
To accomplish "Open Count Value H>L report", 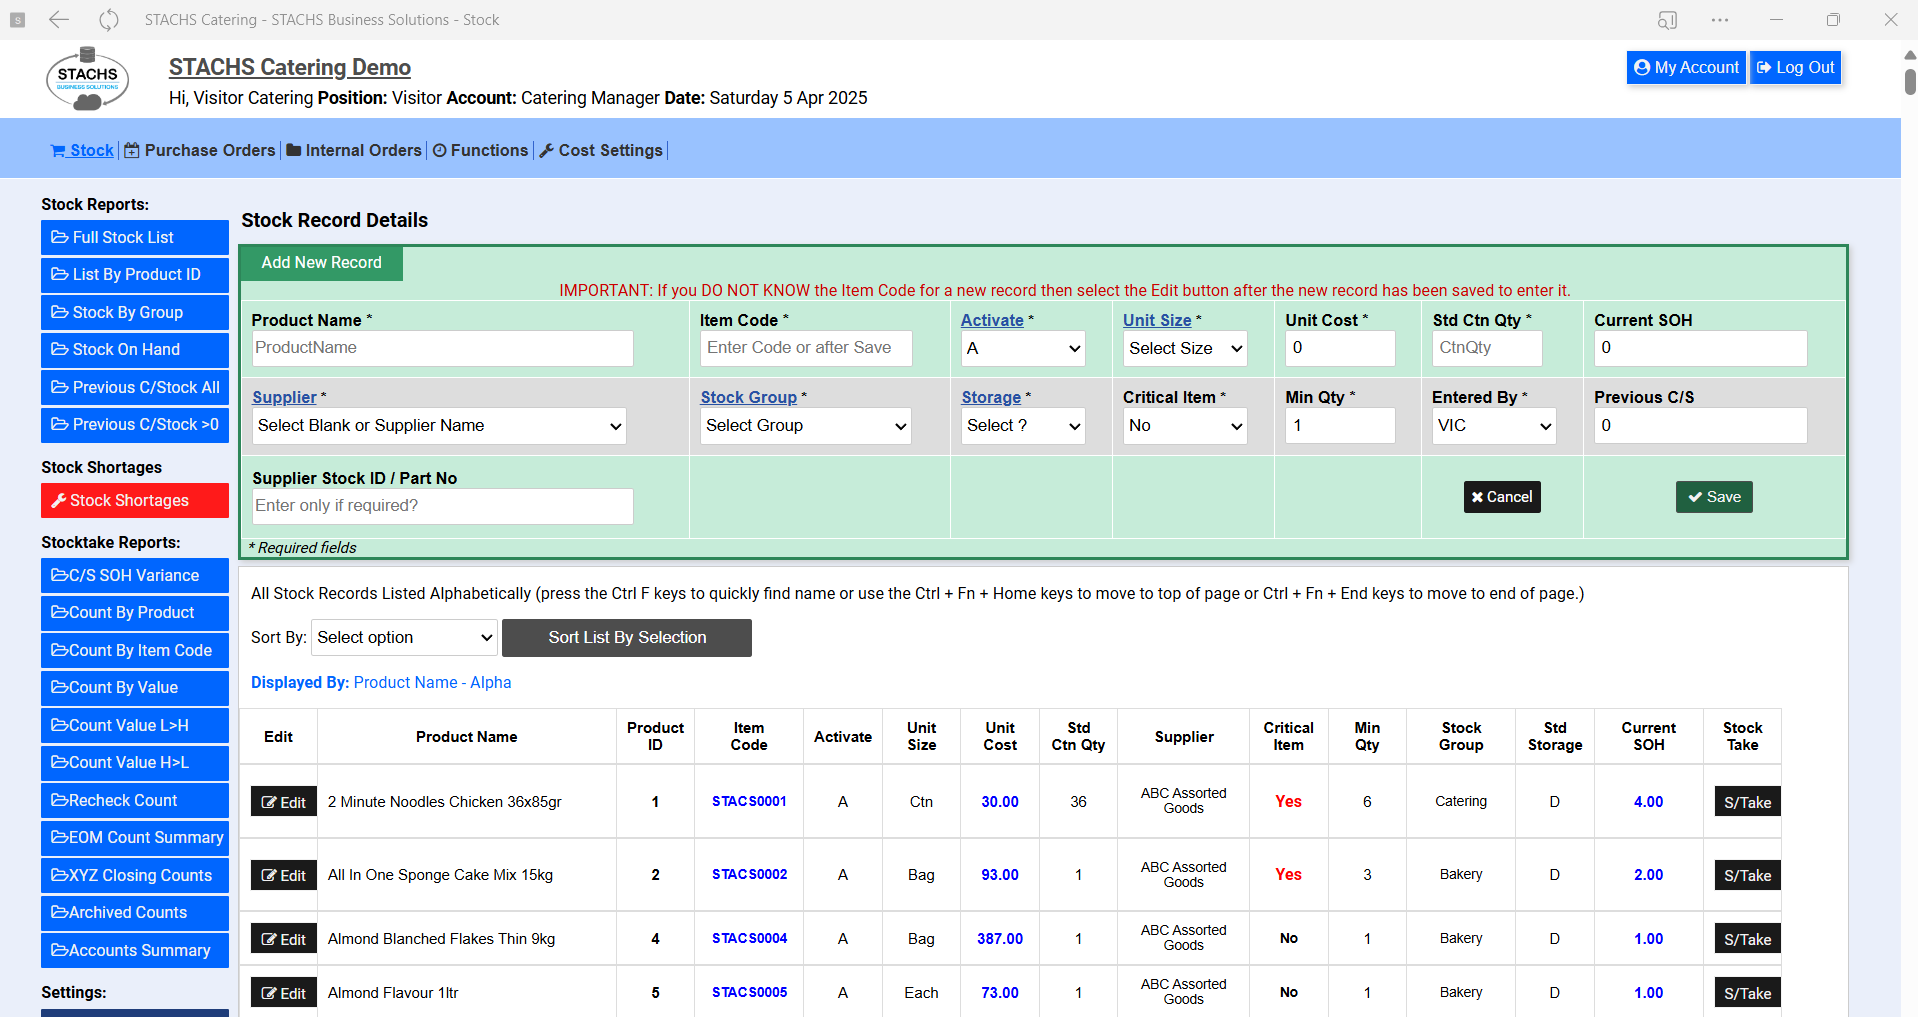I will [x=135, y=762].
